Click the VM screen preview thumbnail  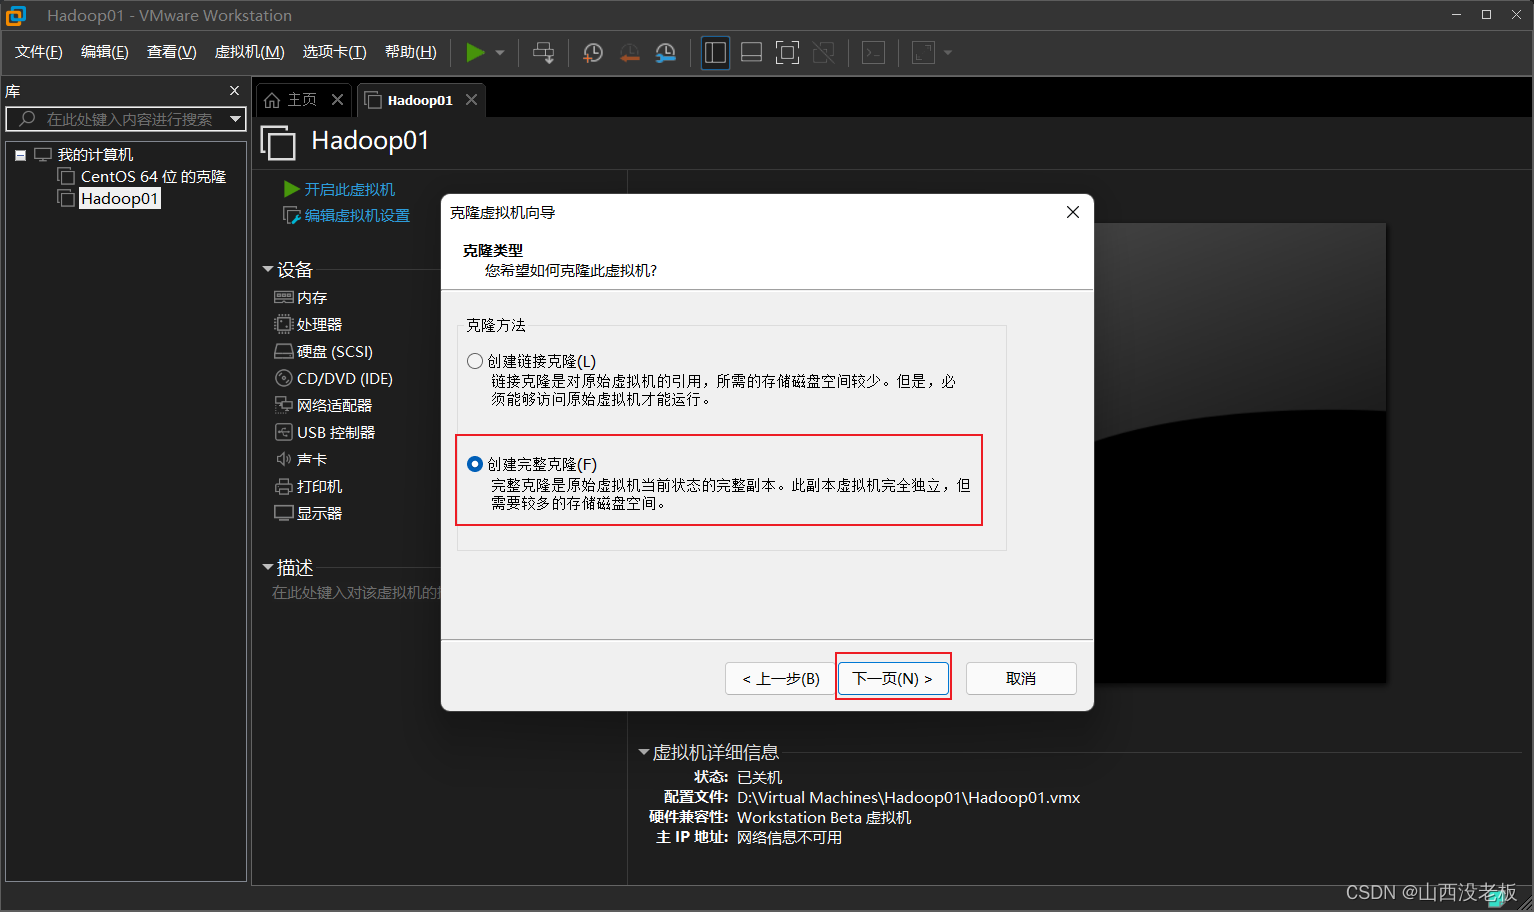click(x=1240, y=453)
